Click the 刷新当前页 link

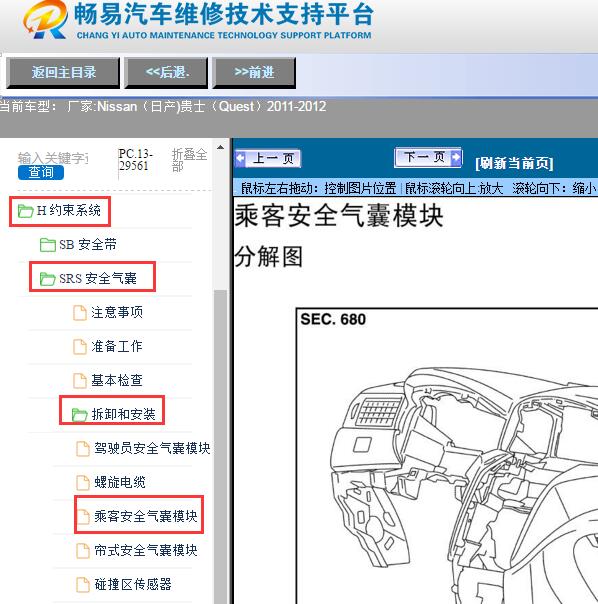click(514, 163)
